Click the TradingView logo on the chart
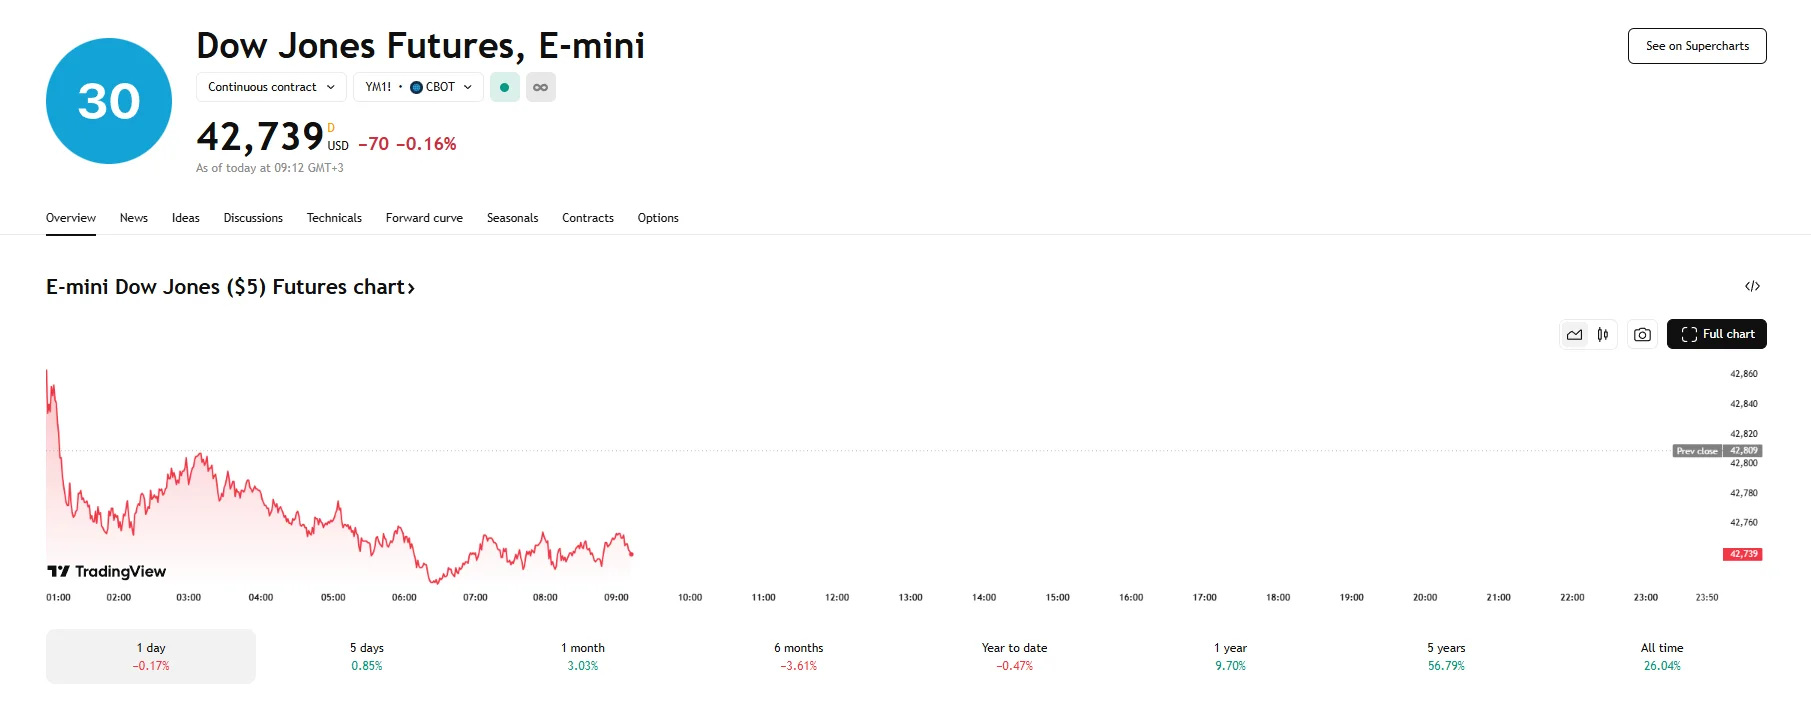The height and width of the screenshot is (701, 1811). click(x=107, y=571)
